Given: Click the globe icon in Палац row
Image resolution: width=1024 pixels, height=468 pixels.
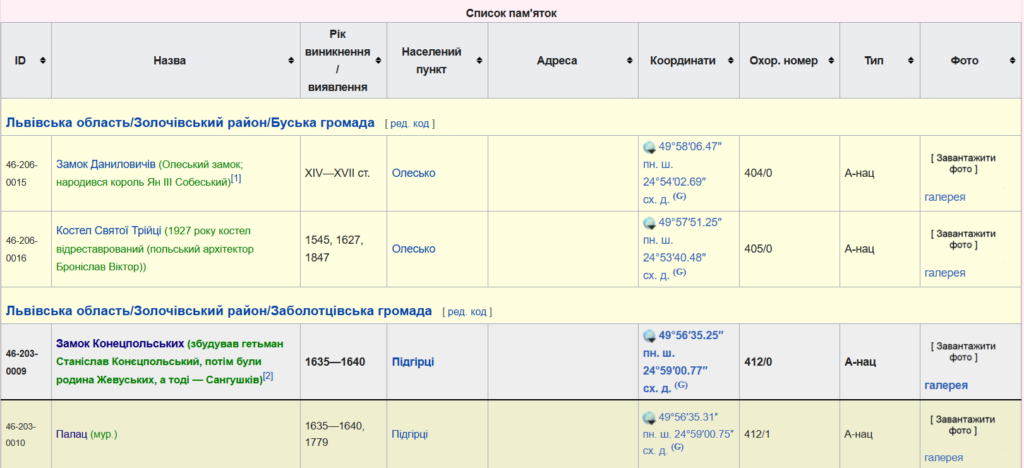Looking at the screenshot, I should (649, 418).
